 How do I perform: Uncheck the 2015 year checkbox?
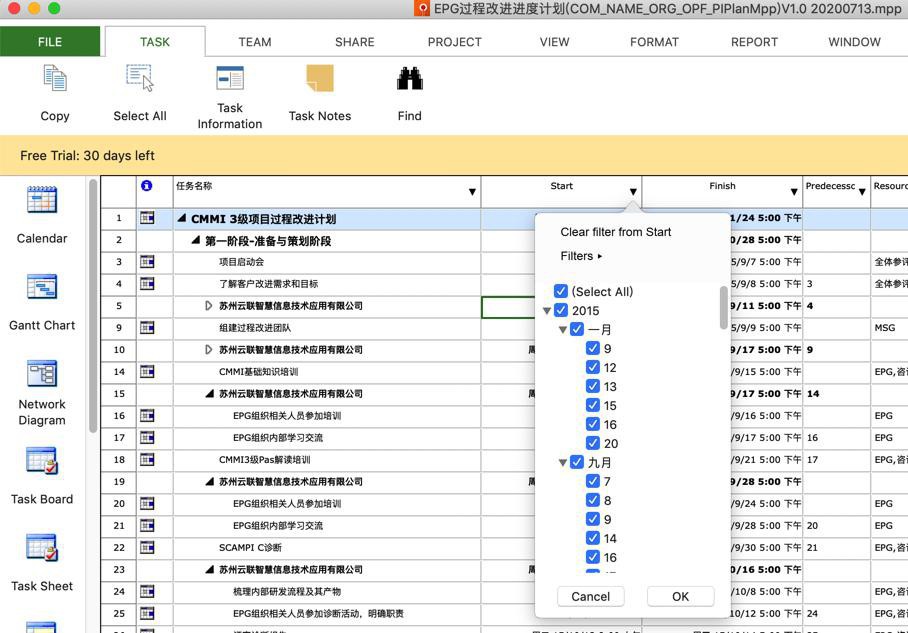pos(561,310)
